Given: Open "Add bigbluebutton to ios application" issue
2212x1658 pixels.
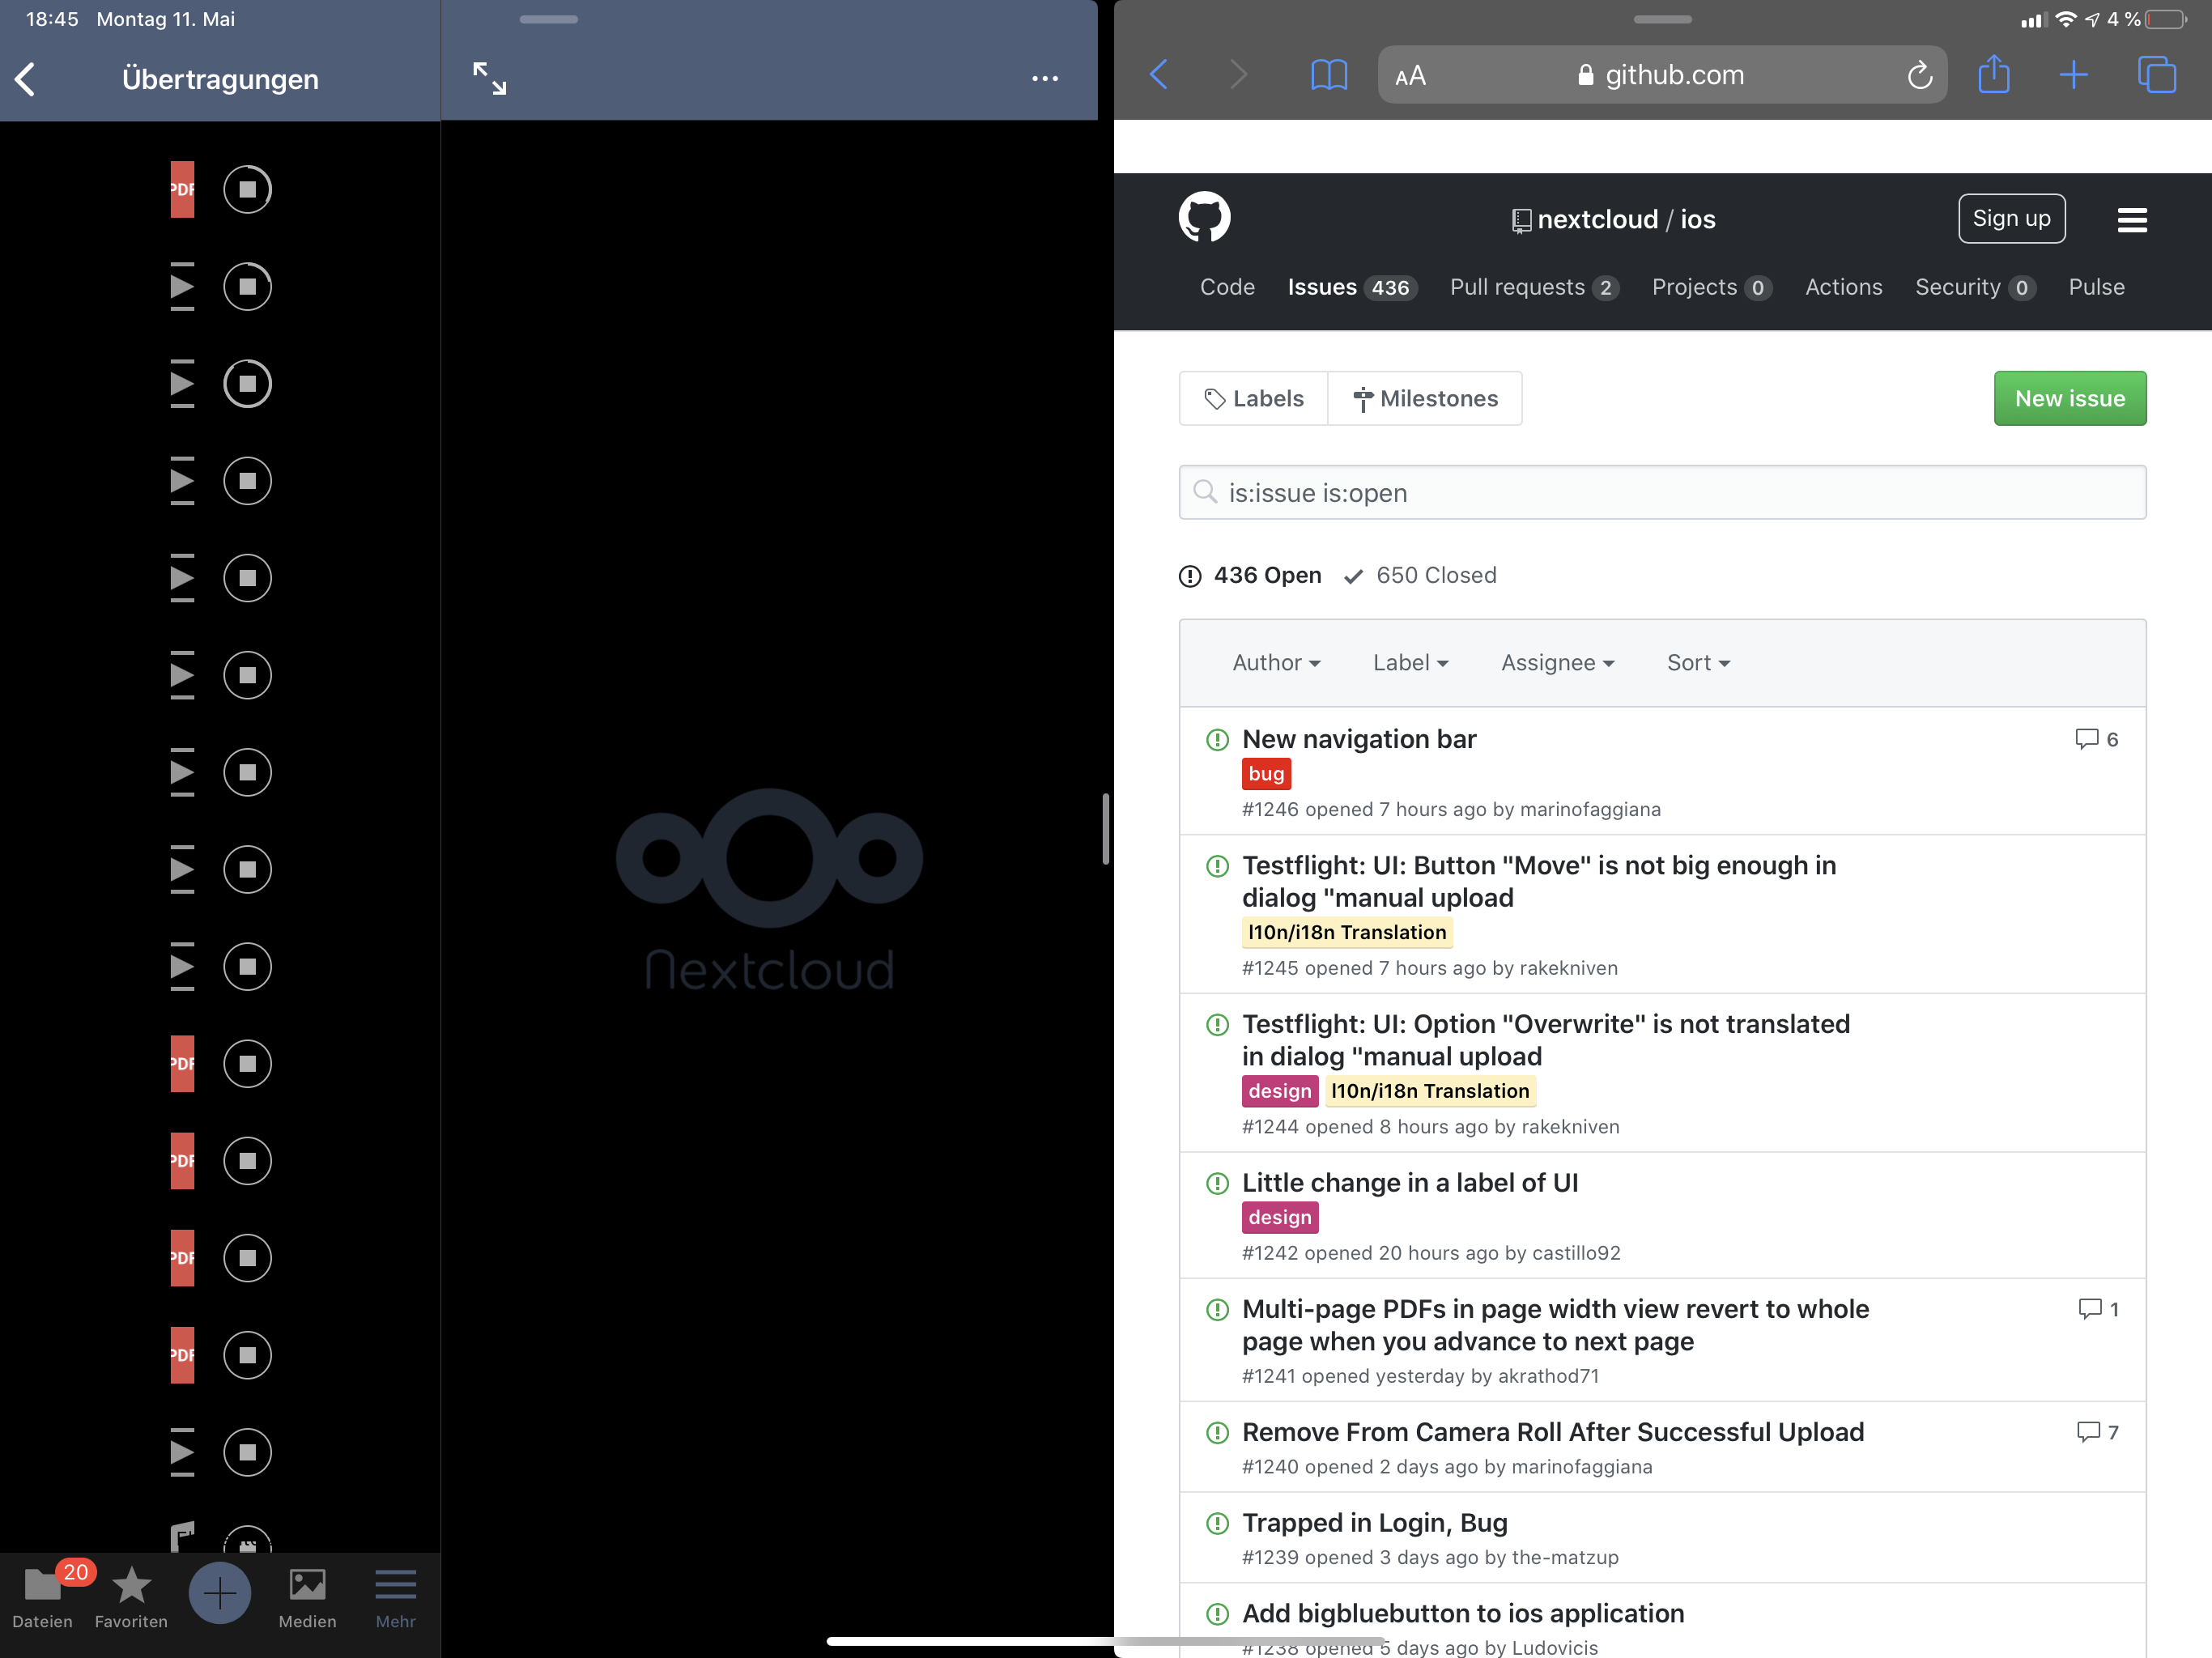Looking at the screenshot, I should (1463, 1613).
